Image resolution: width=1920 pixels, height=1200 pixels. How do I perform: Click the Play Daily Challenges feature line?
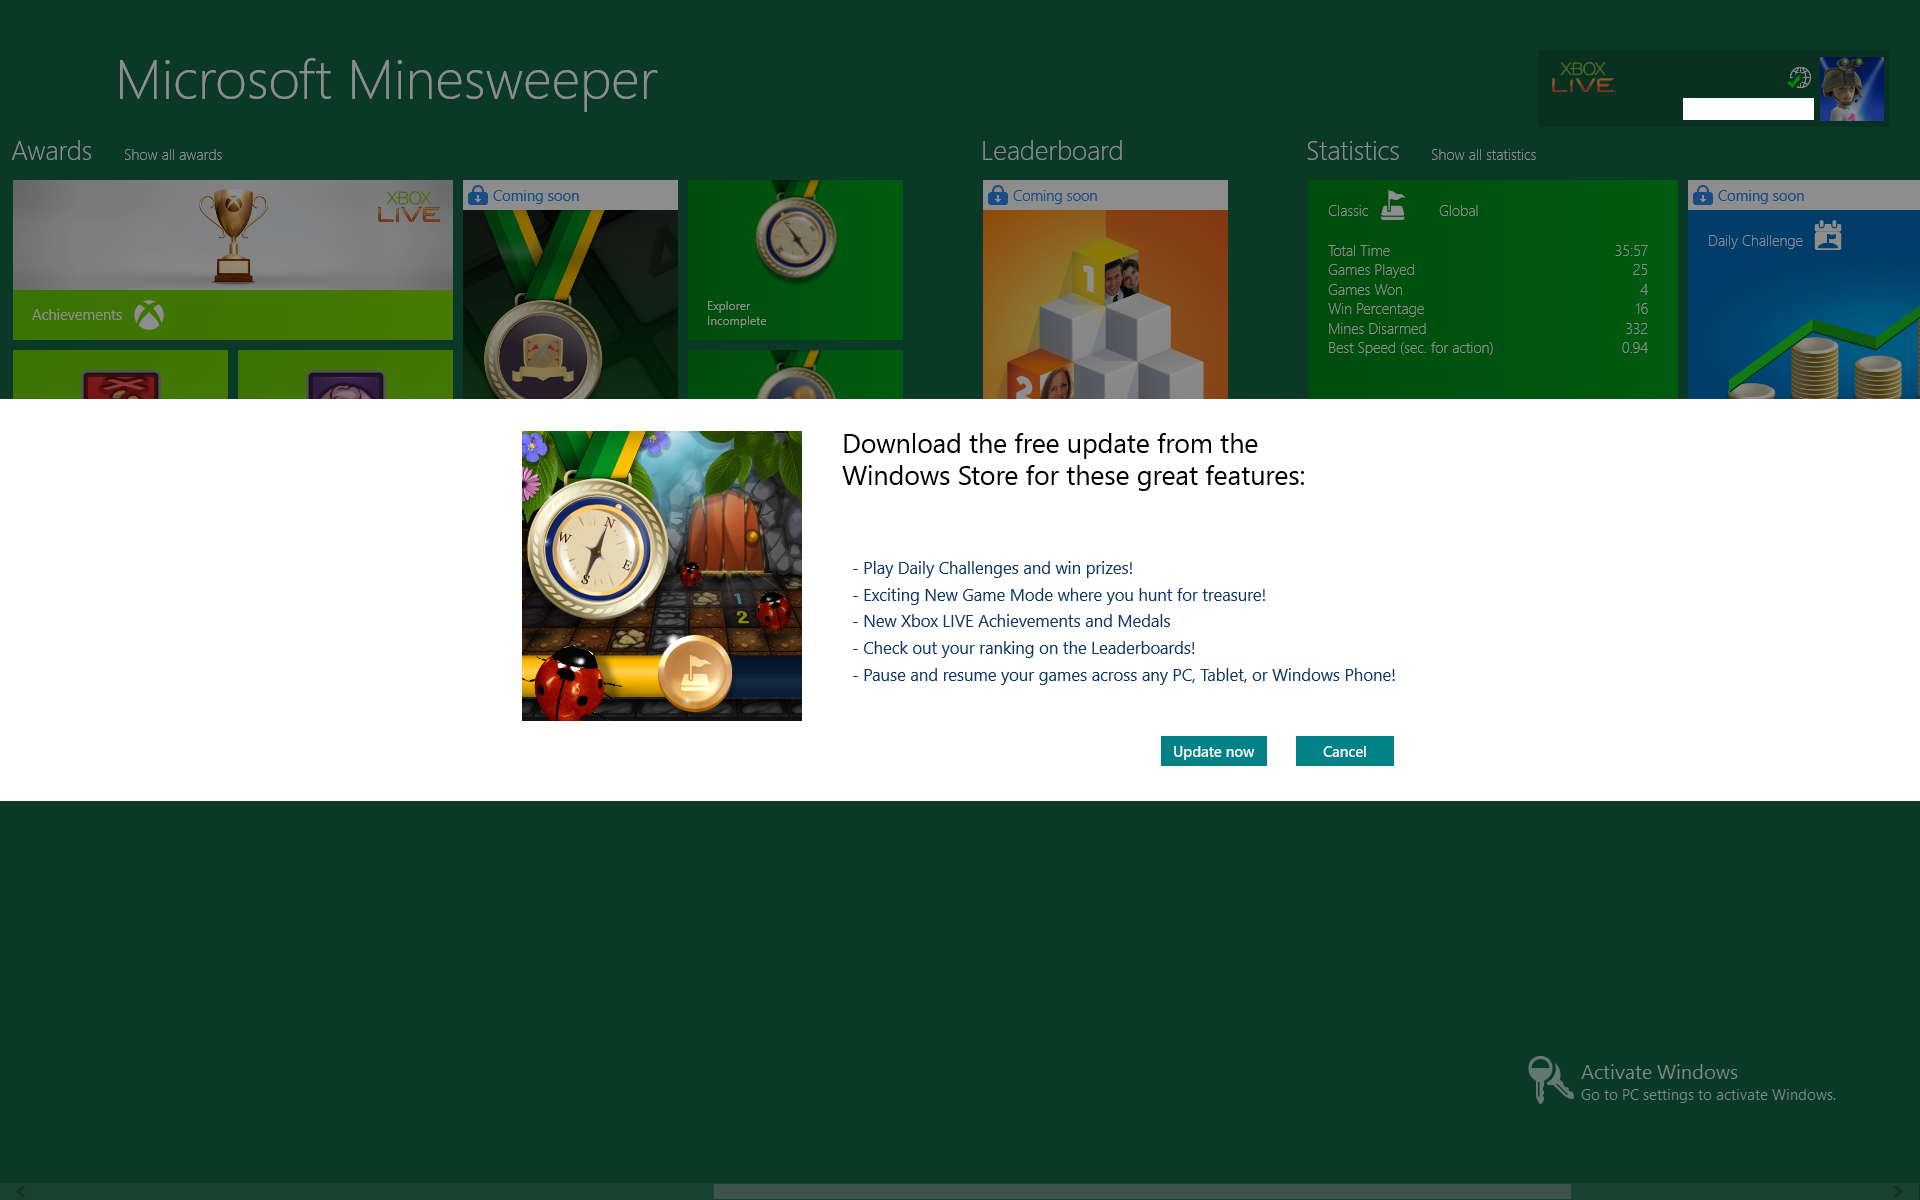point(993,568)
